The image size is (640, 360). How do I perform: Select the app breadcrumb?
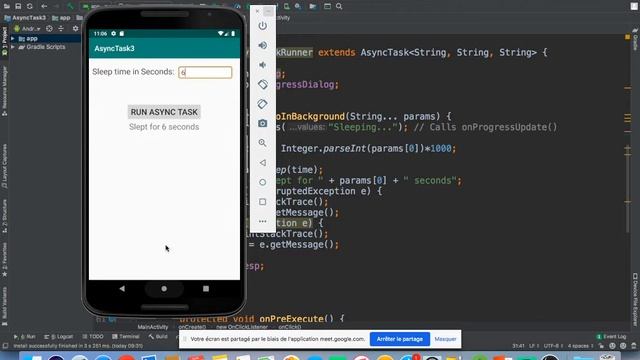pyautogui.click(x=61, y=18)
